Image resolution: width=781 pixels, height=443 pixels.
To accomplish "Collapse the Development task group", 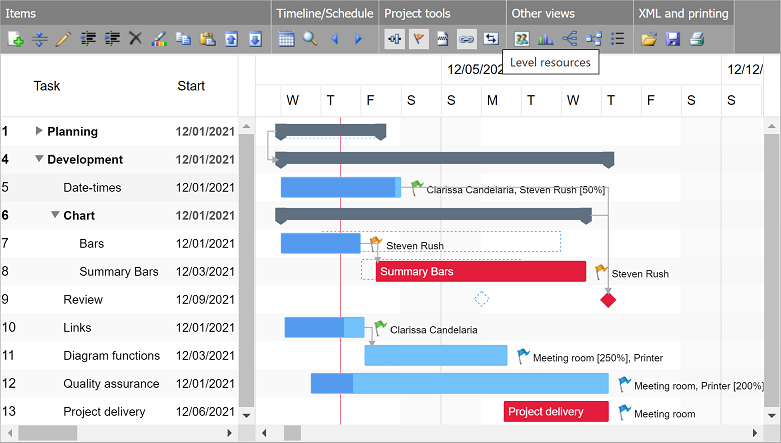I will point(39,159).
